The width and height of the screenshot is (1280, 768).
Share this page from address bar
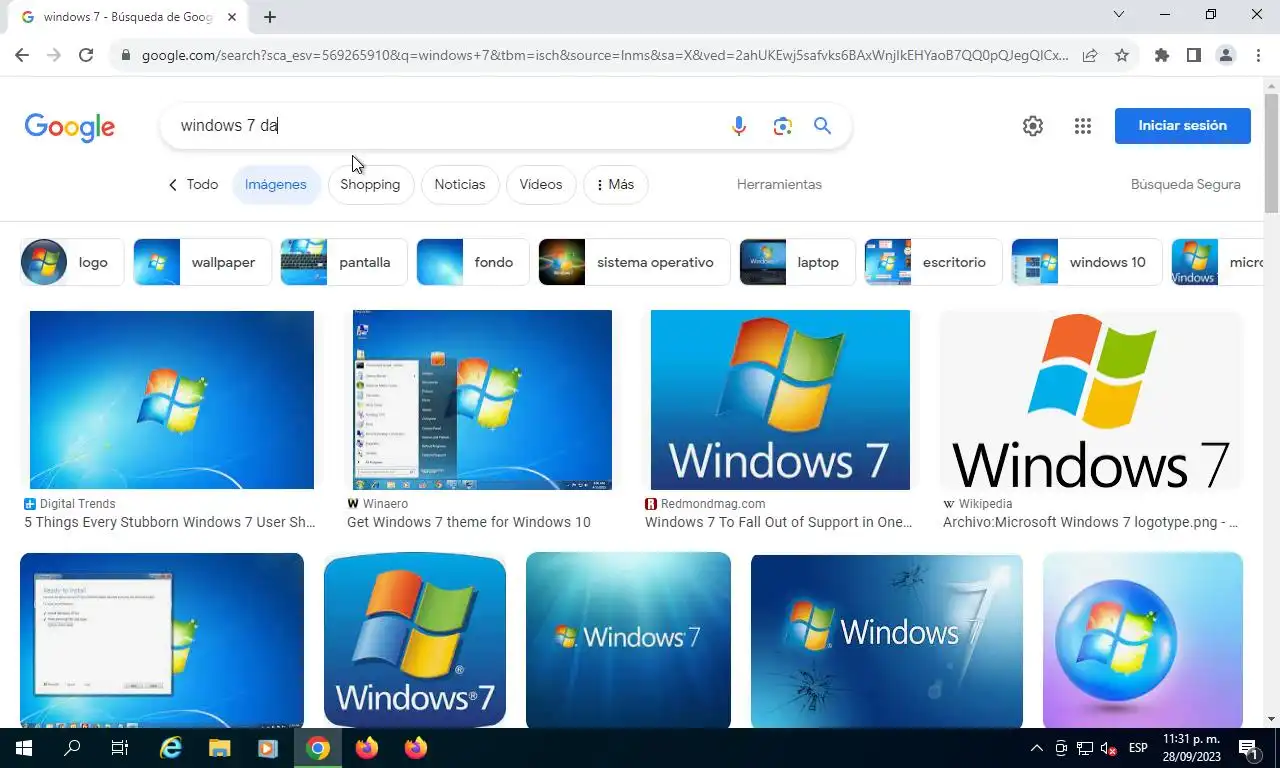[x=1090, y=55]
